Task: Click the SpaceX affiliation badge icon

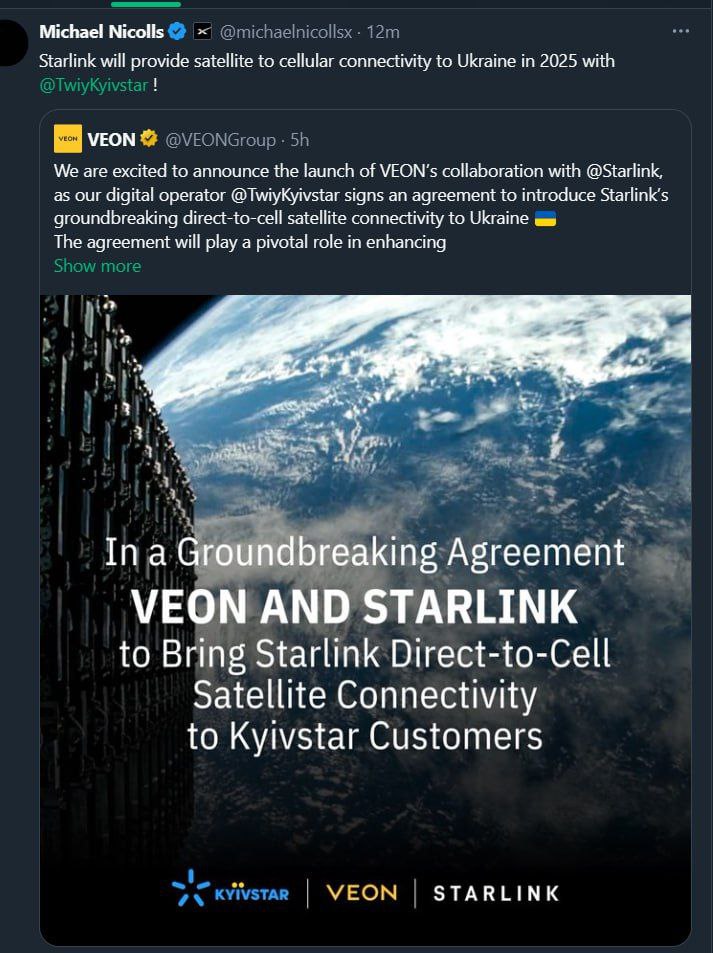Action: [202, 32]
